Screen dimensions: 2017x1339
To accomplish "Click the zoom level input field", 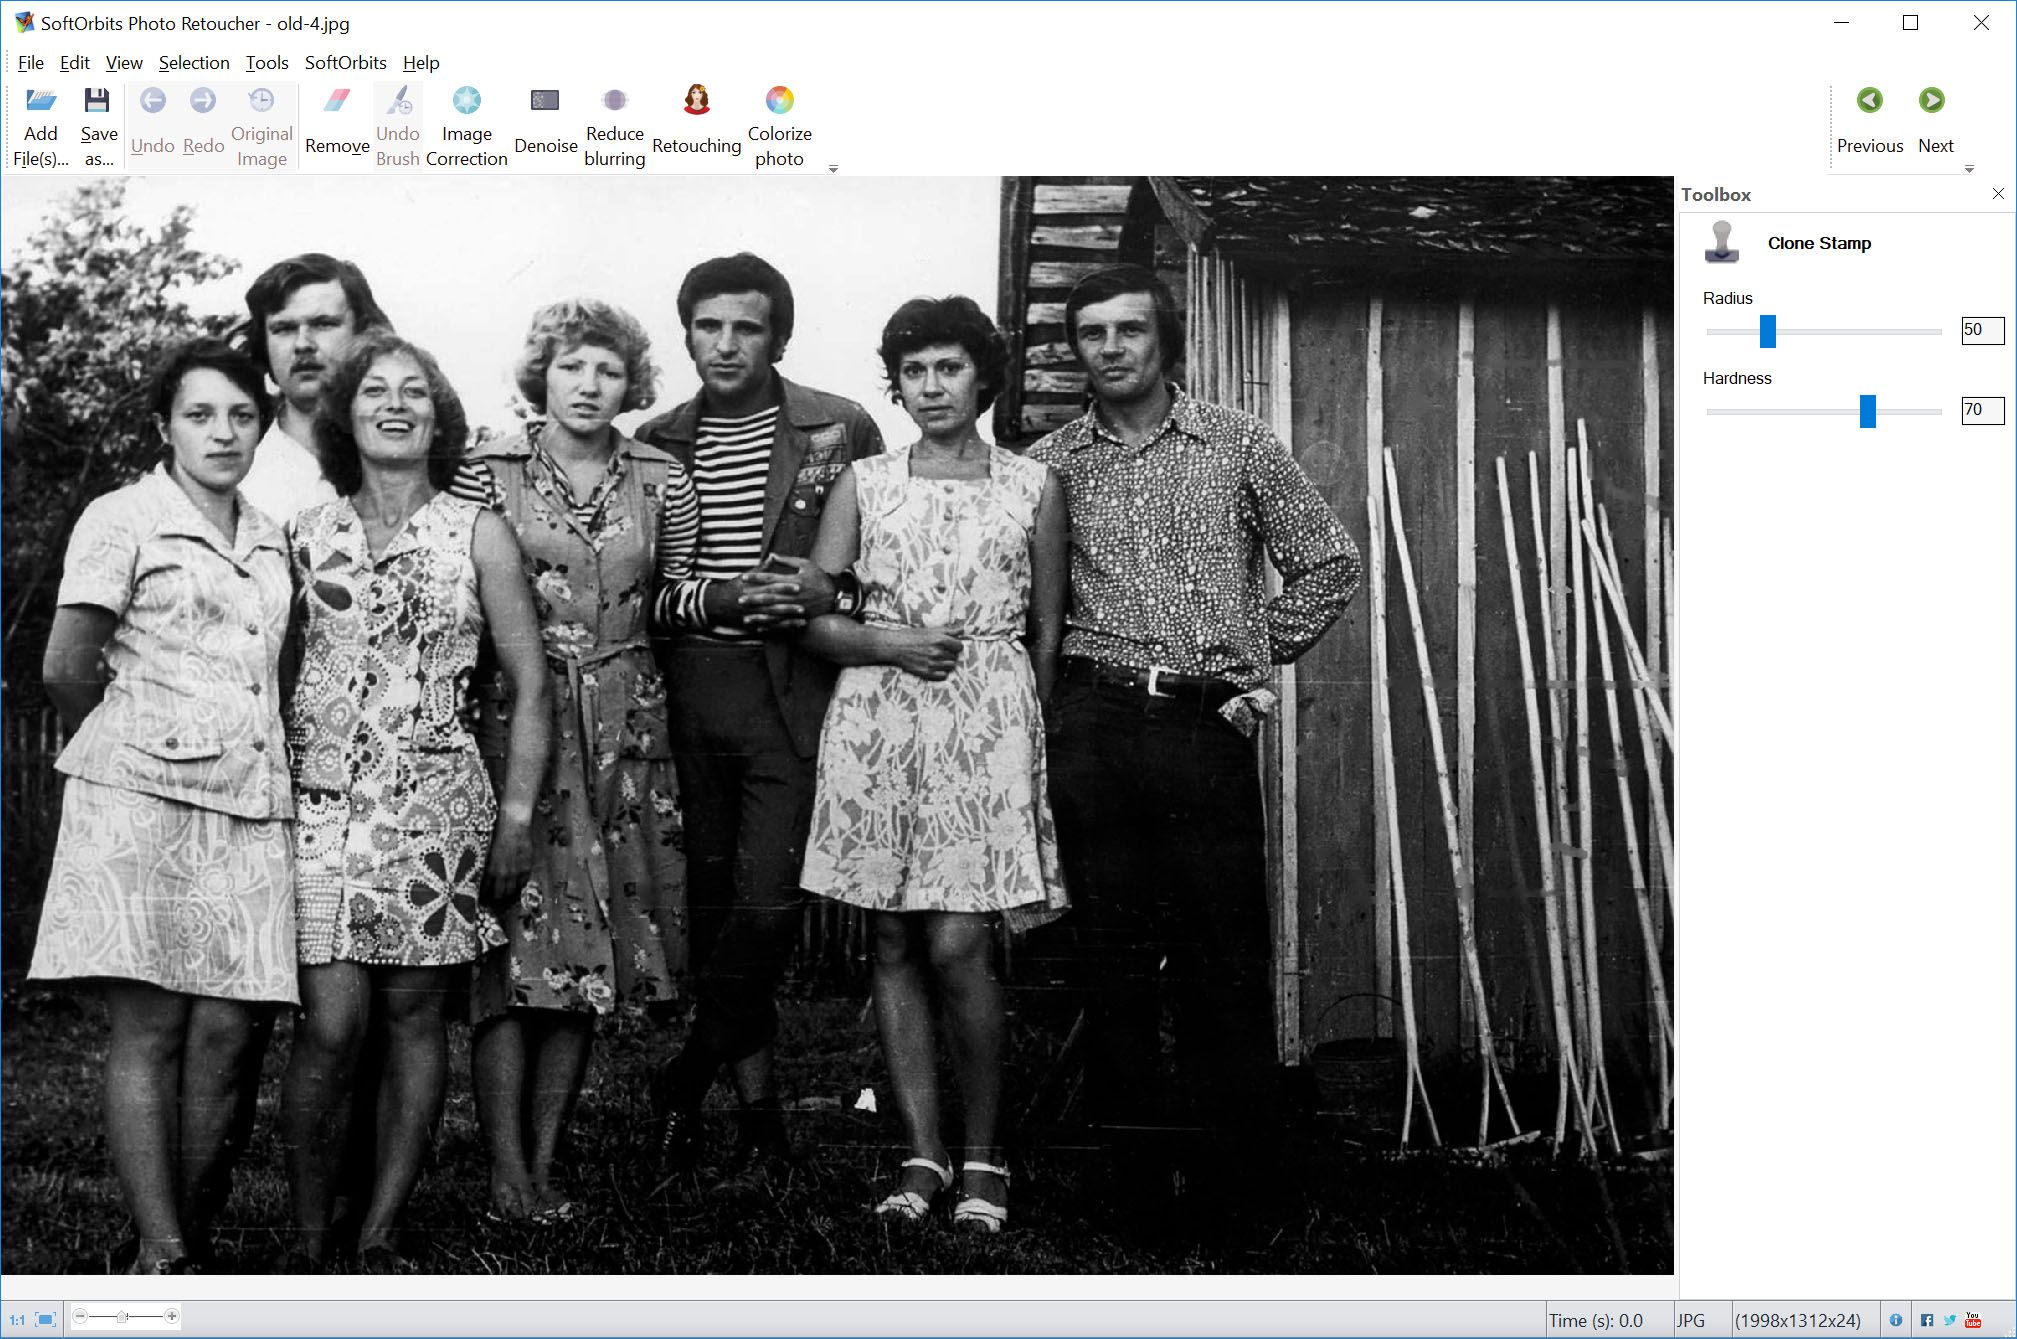I will click(127, 1320).
